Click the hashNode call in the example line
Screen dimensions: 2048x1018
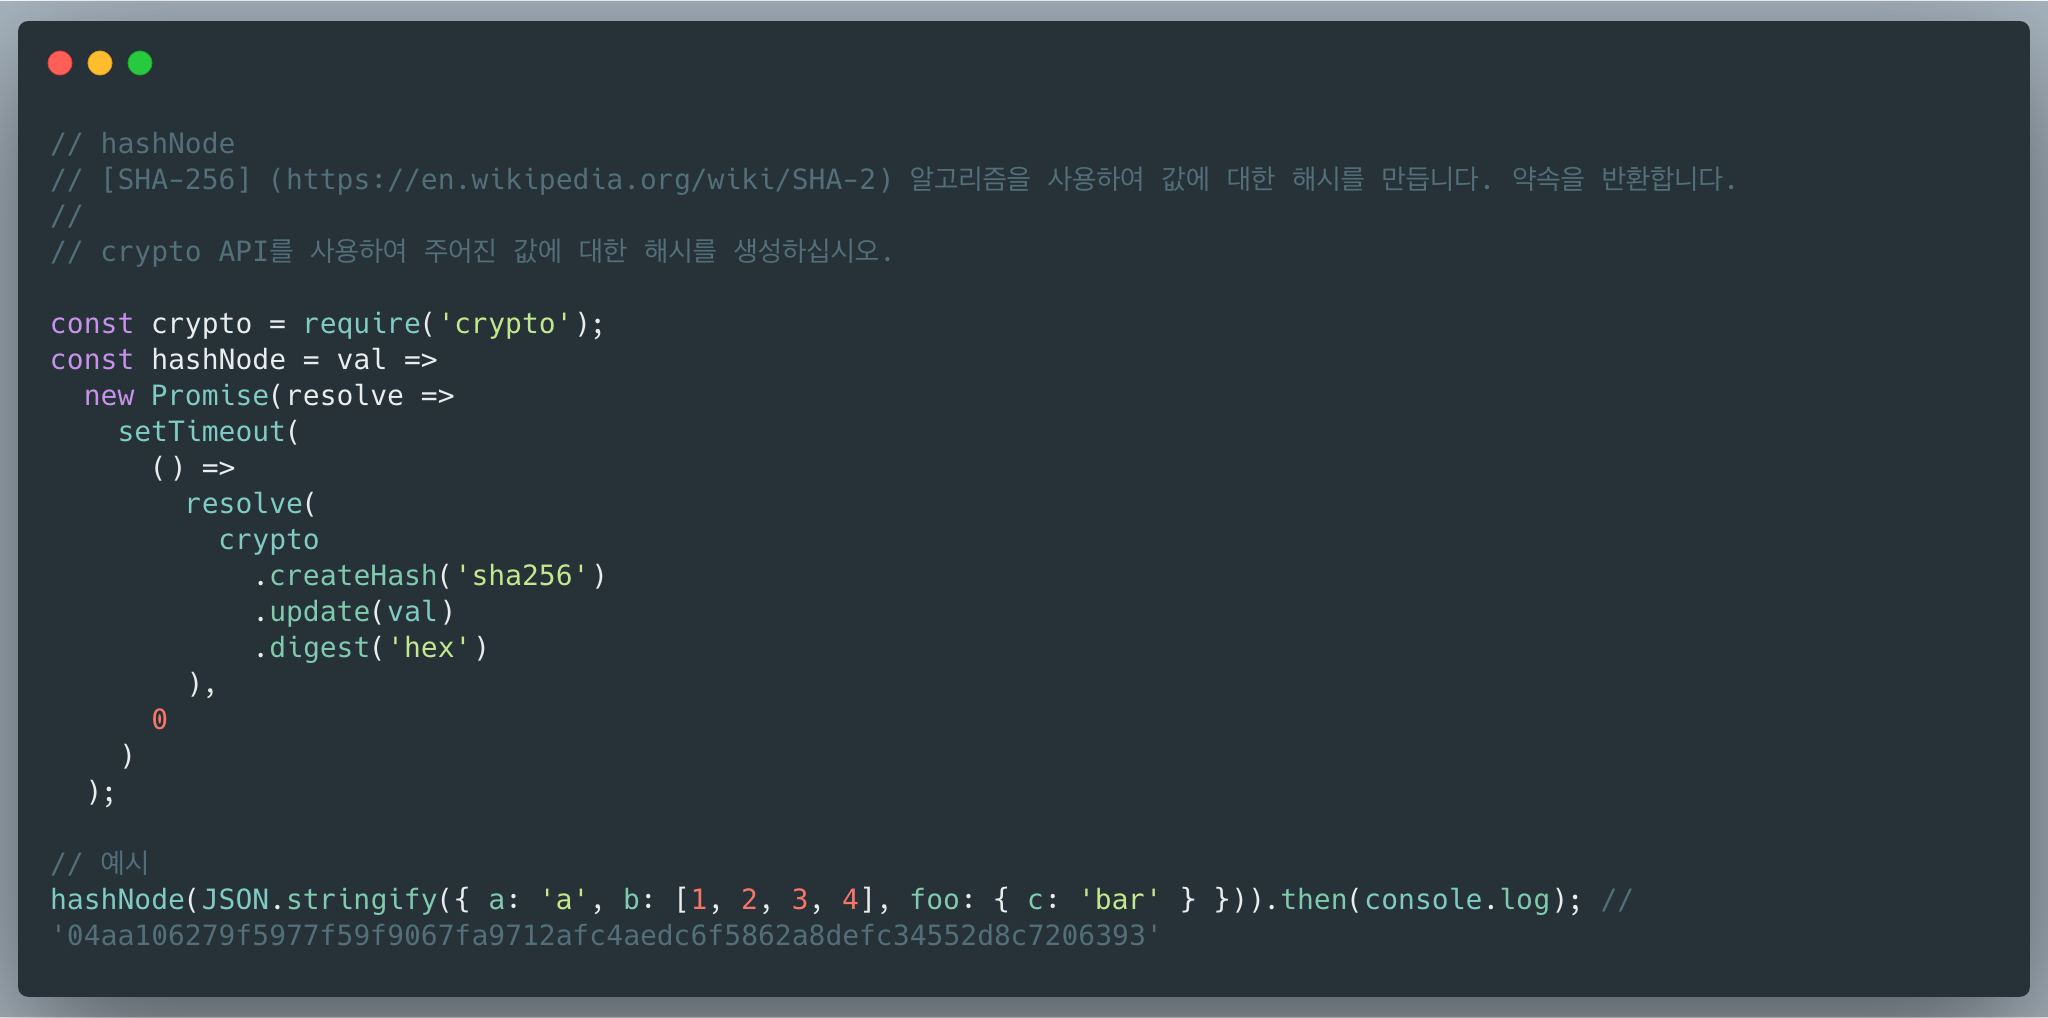point(118,900)
